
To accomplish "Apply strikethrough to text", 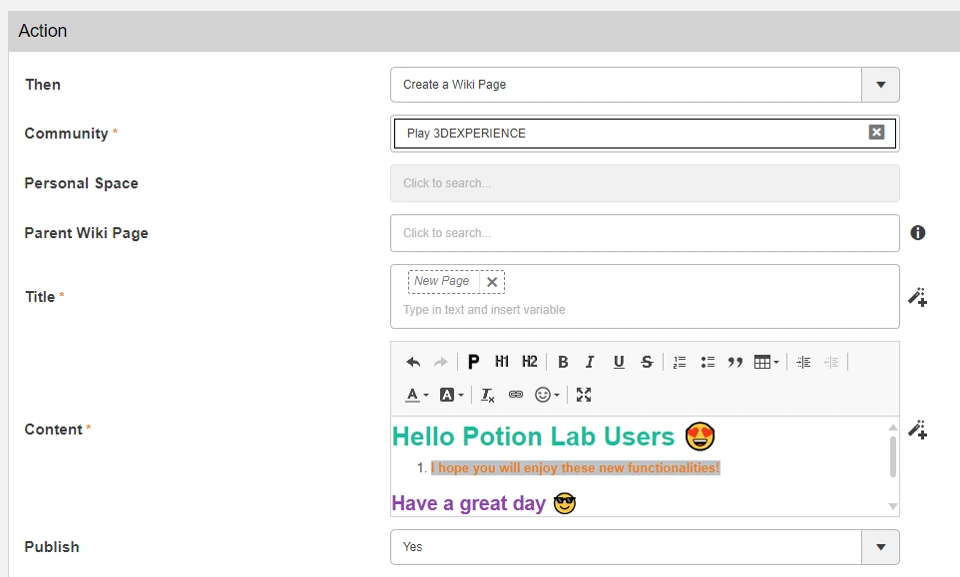I will coord(647,362).
